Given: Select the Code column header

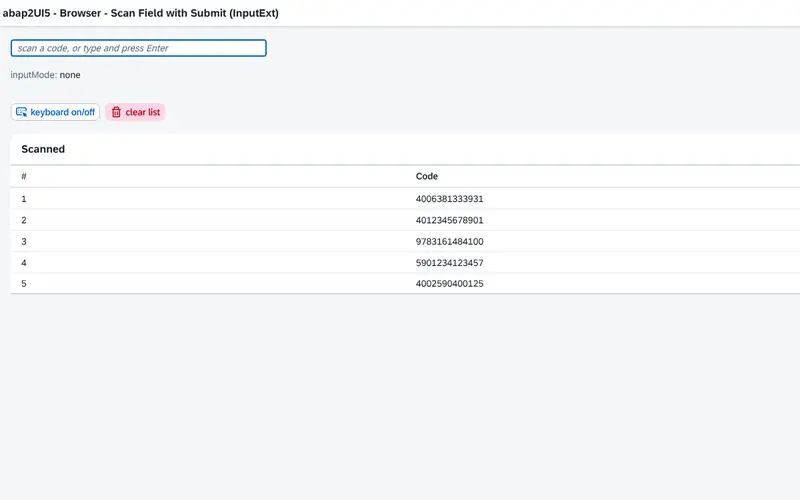Looking at the screenshot, I should 427,177.
